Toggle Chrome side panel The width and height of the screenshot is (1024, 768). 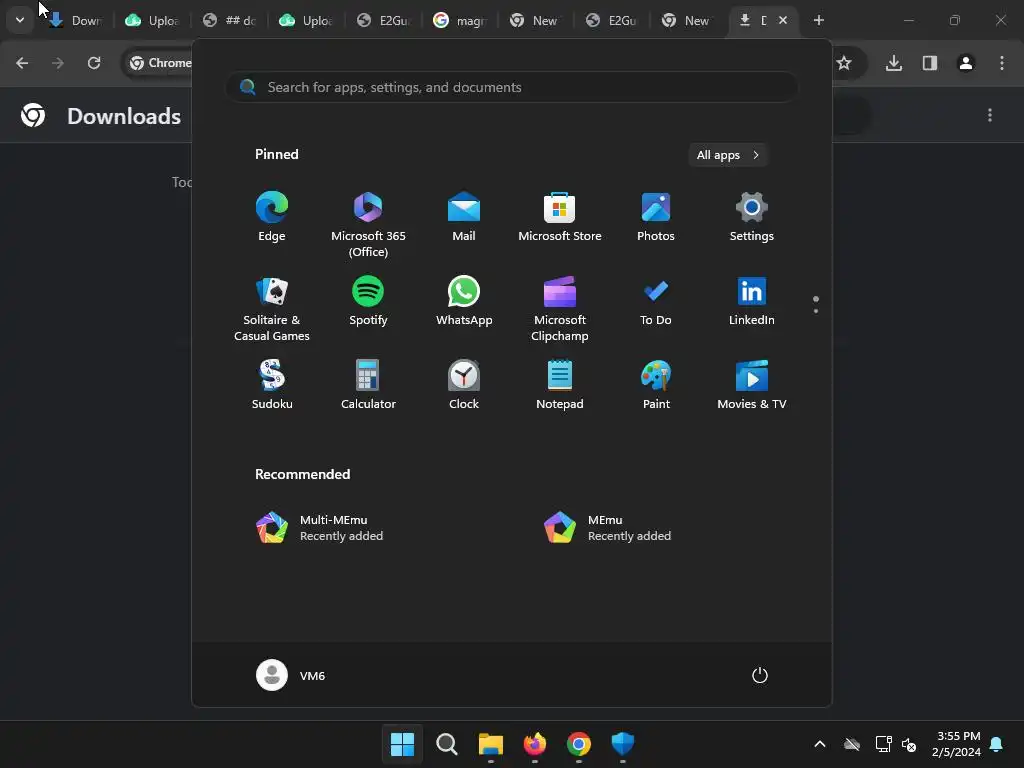tap(929, 63)
